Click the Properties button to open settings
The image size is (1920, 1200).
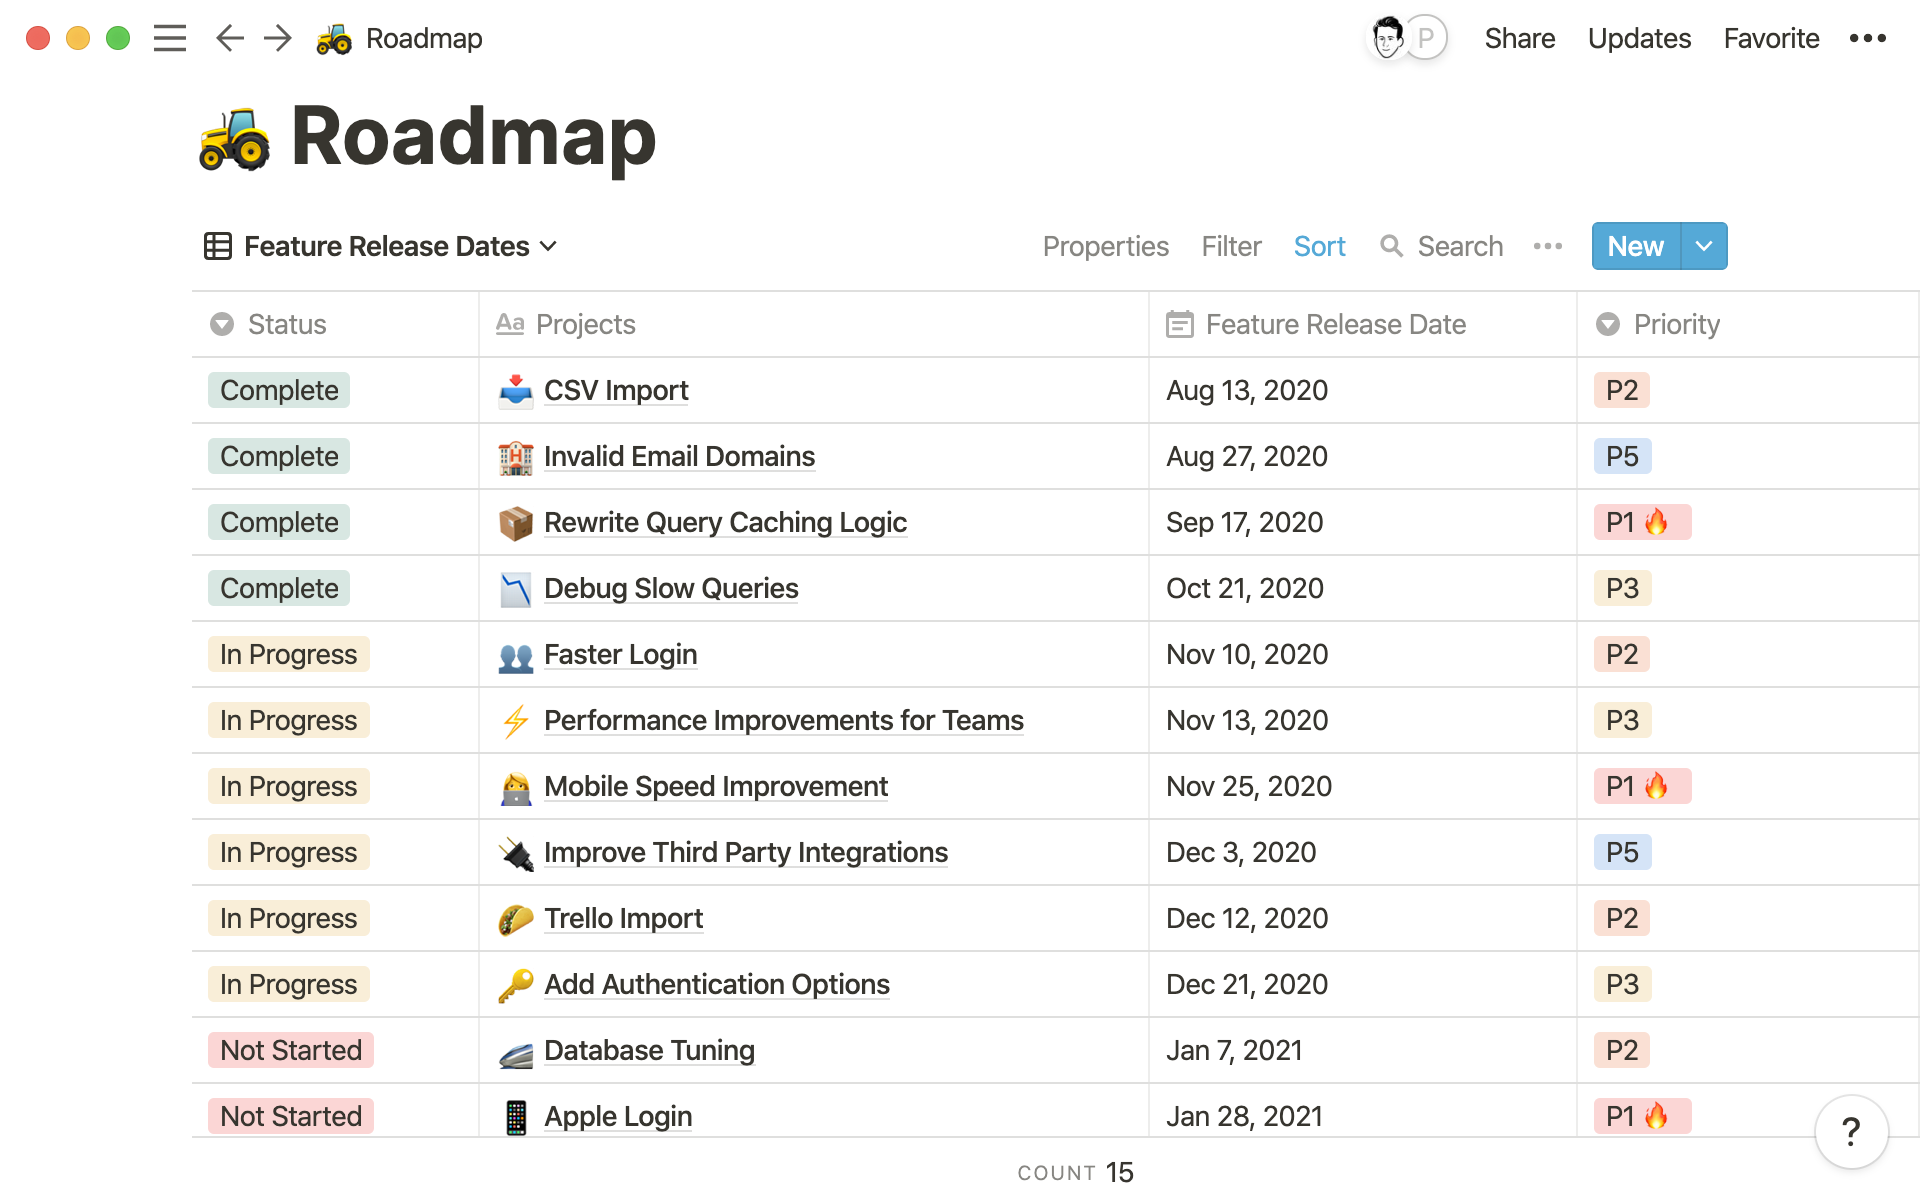pos(1104,245)
